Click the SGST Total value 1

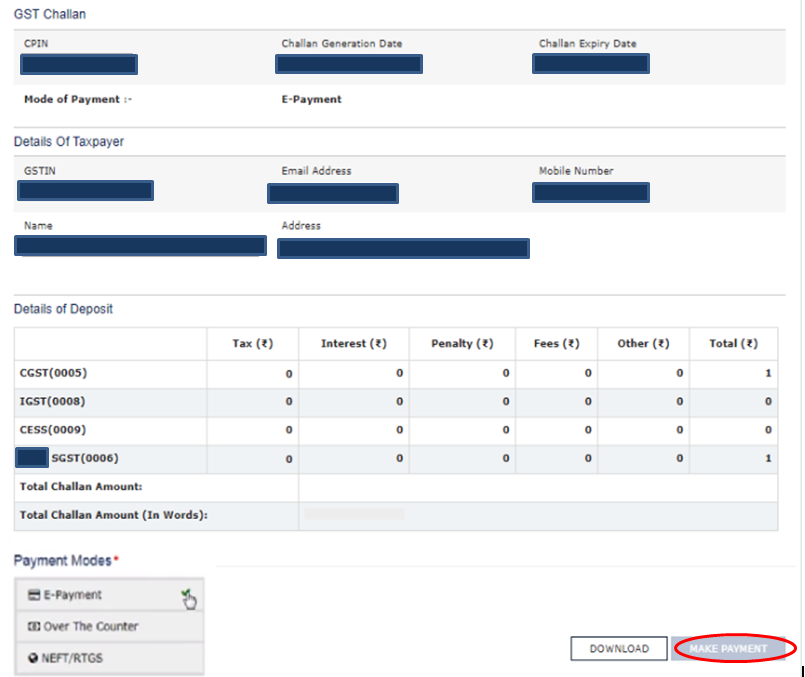pos(768,458)
